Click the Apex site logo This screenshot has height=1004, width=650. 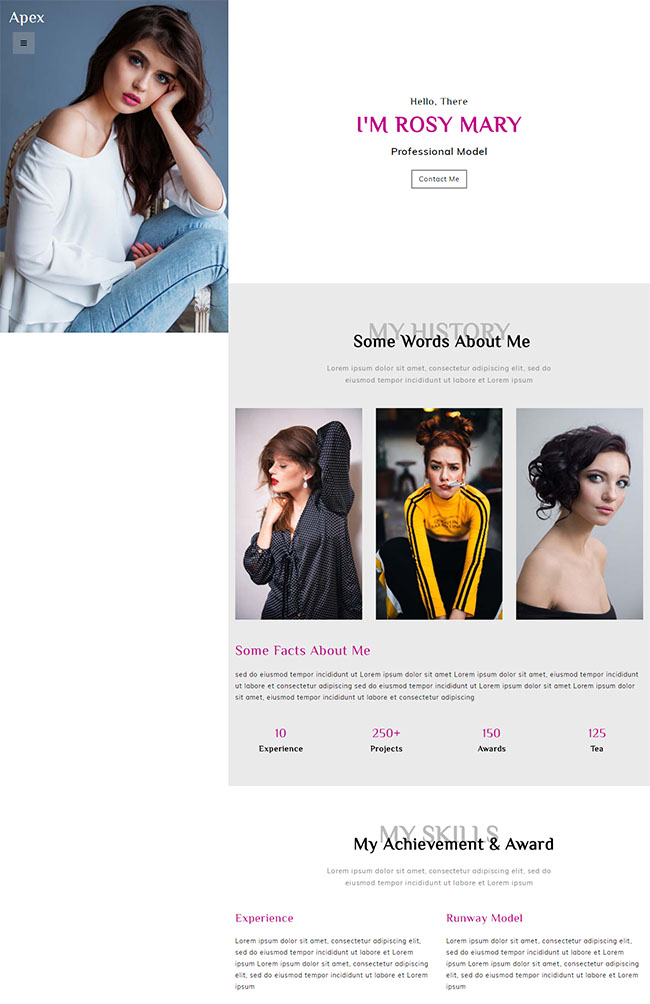[27, 18]
